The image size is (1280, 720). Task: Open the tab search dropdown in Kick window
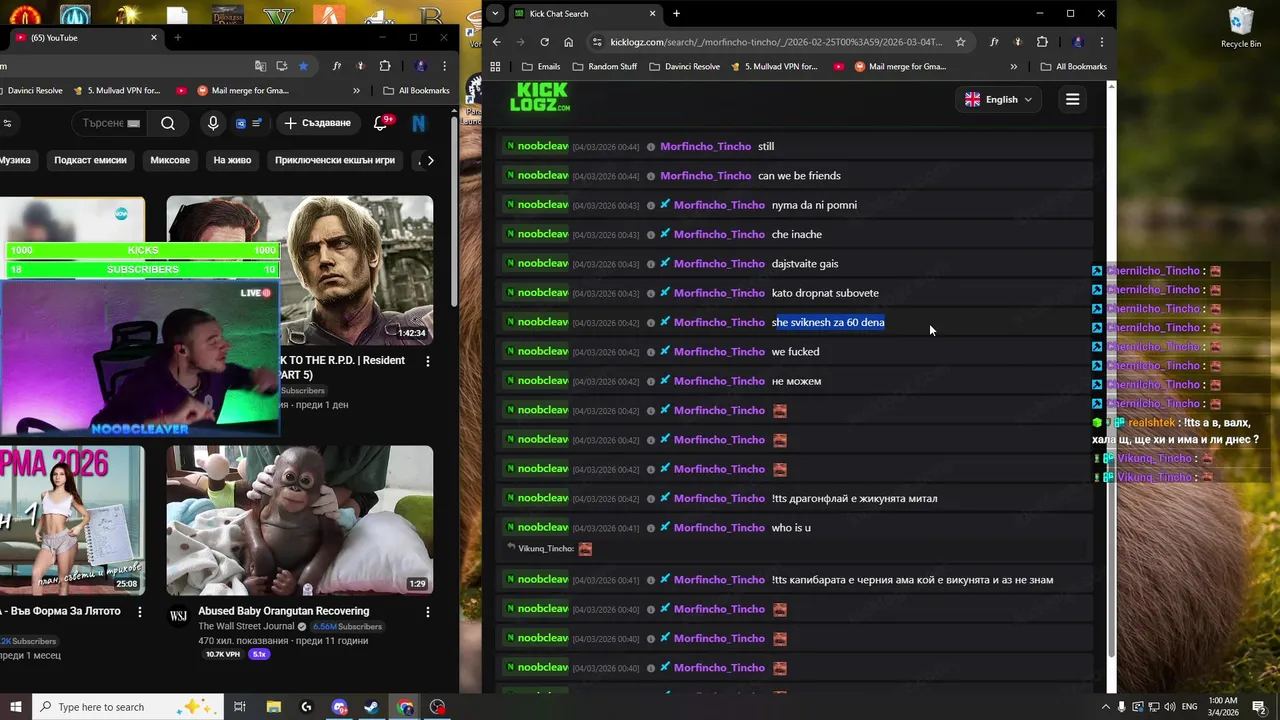click(495, 13)
